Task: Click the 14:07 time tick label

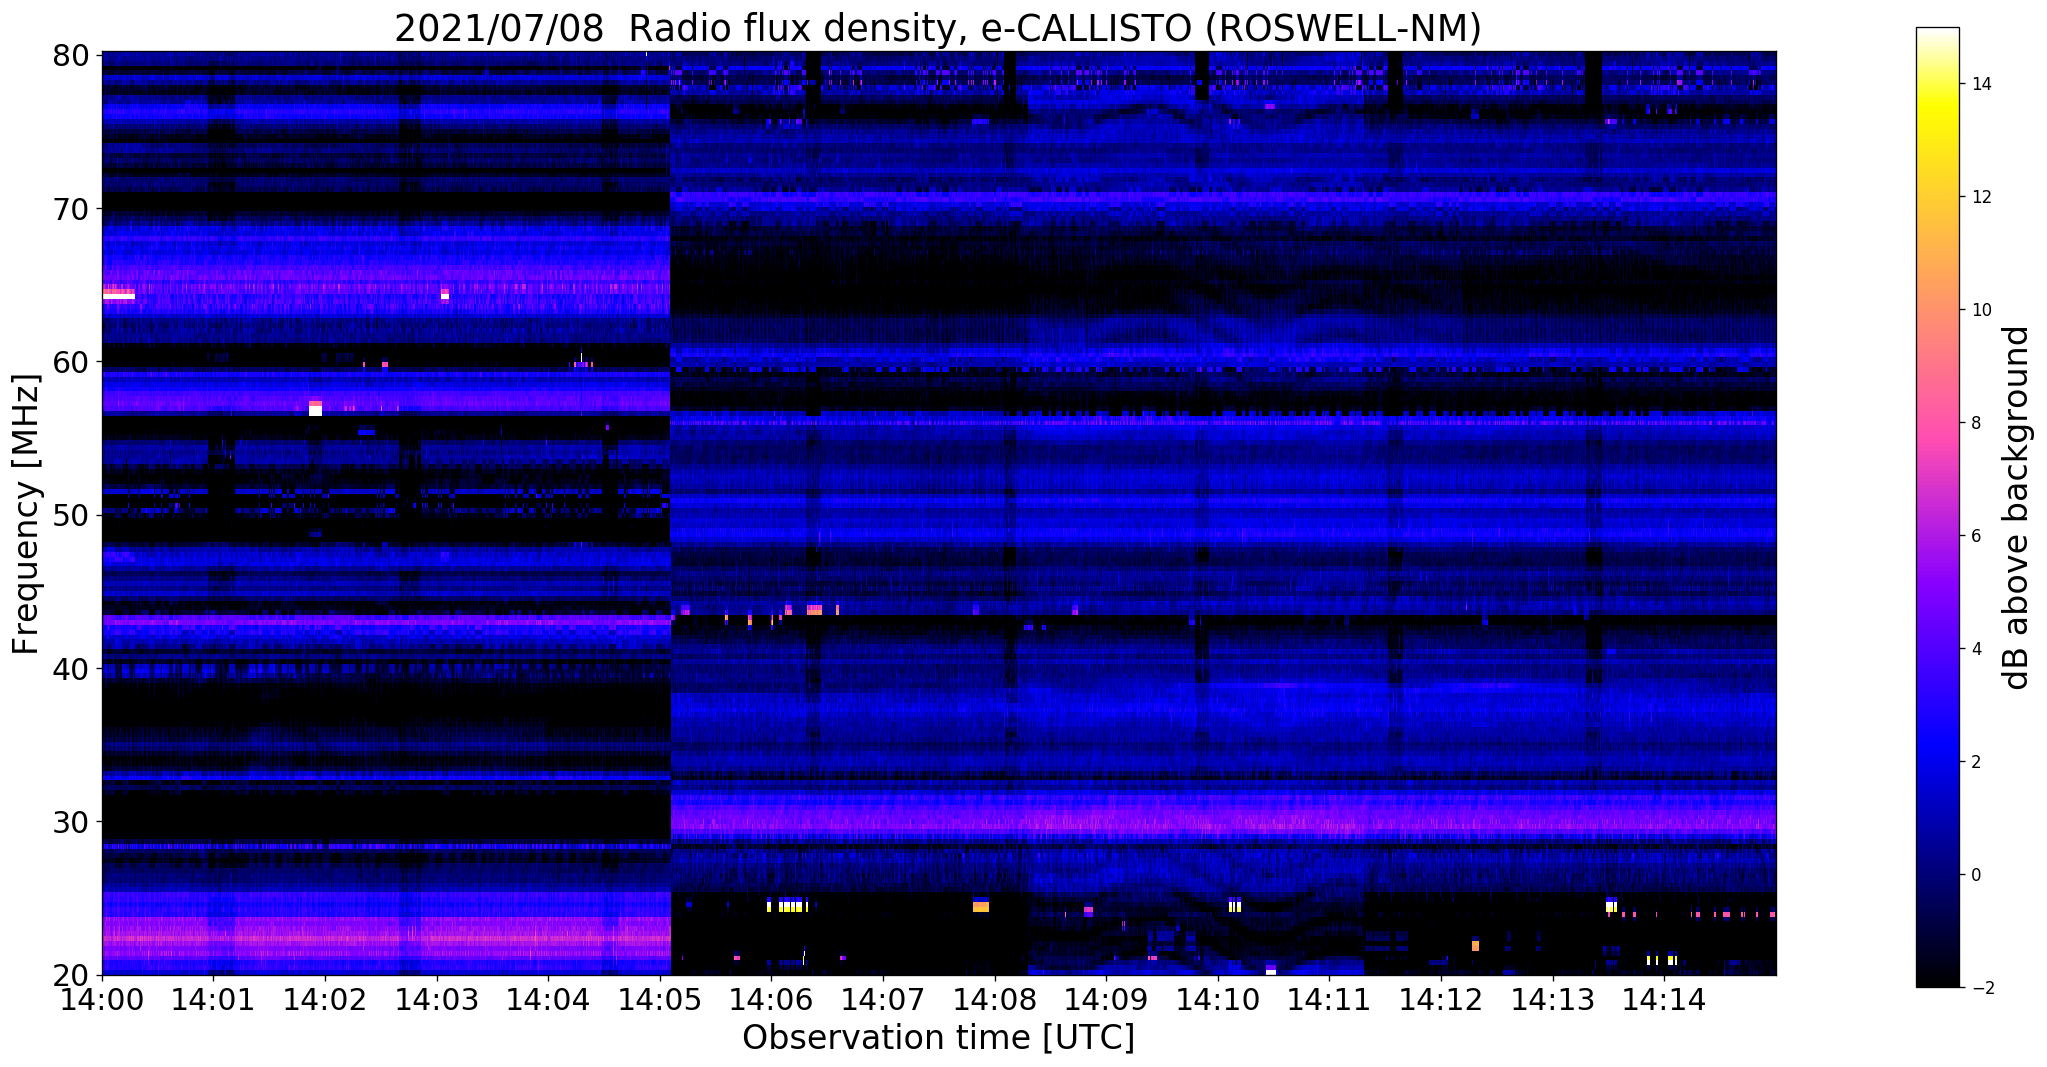Action: tap(882, 998)
